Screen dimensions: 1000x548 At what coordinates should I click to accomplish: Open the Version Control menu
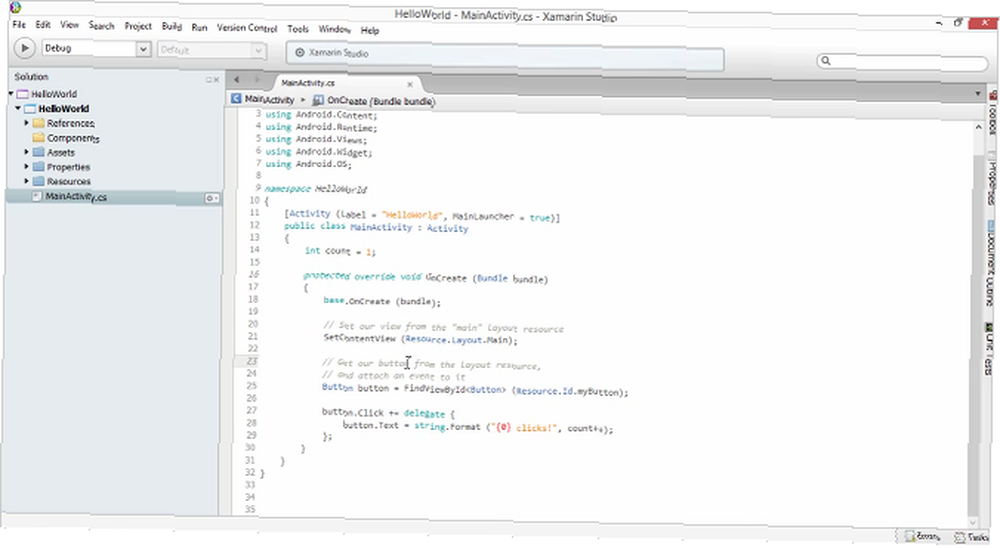pyautogui.click(x=247, y=28)
